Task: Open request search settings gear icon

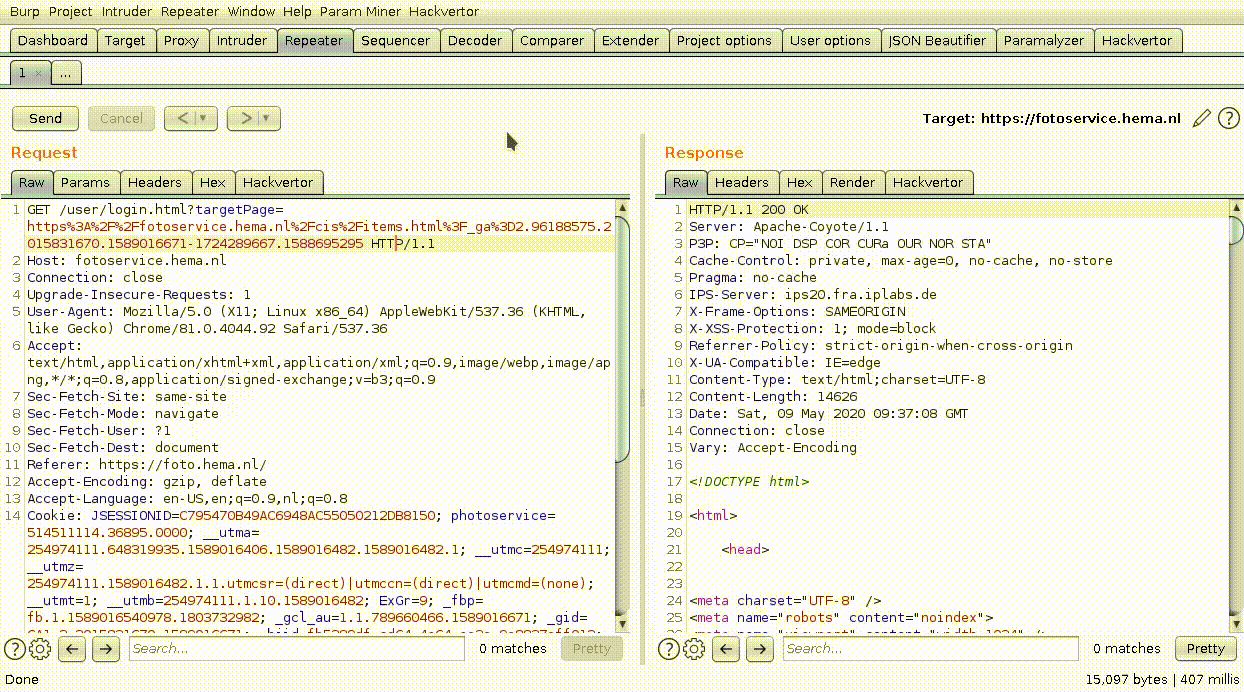Action: [40, 648]
